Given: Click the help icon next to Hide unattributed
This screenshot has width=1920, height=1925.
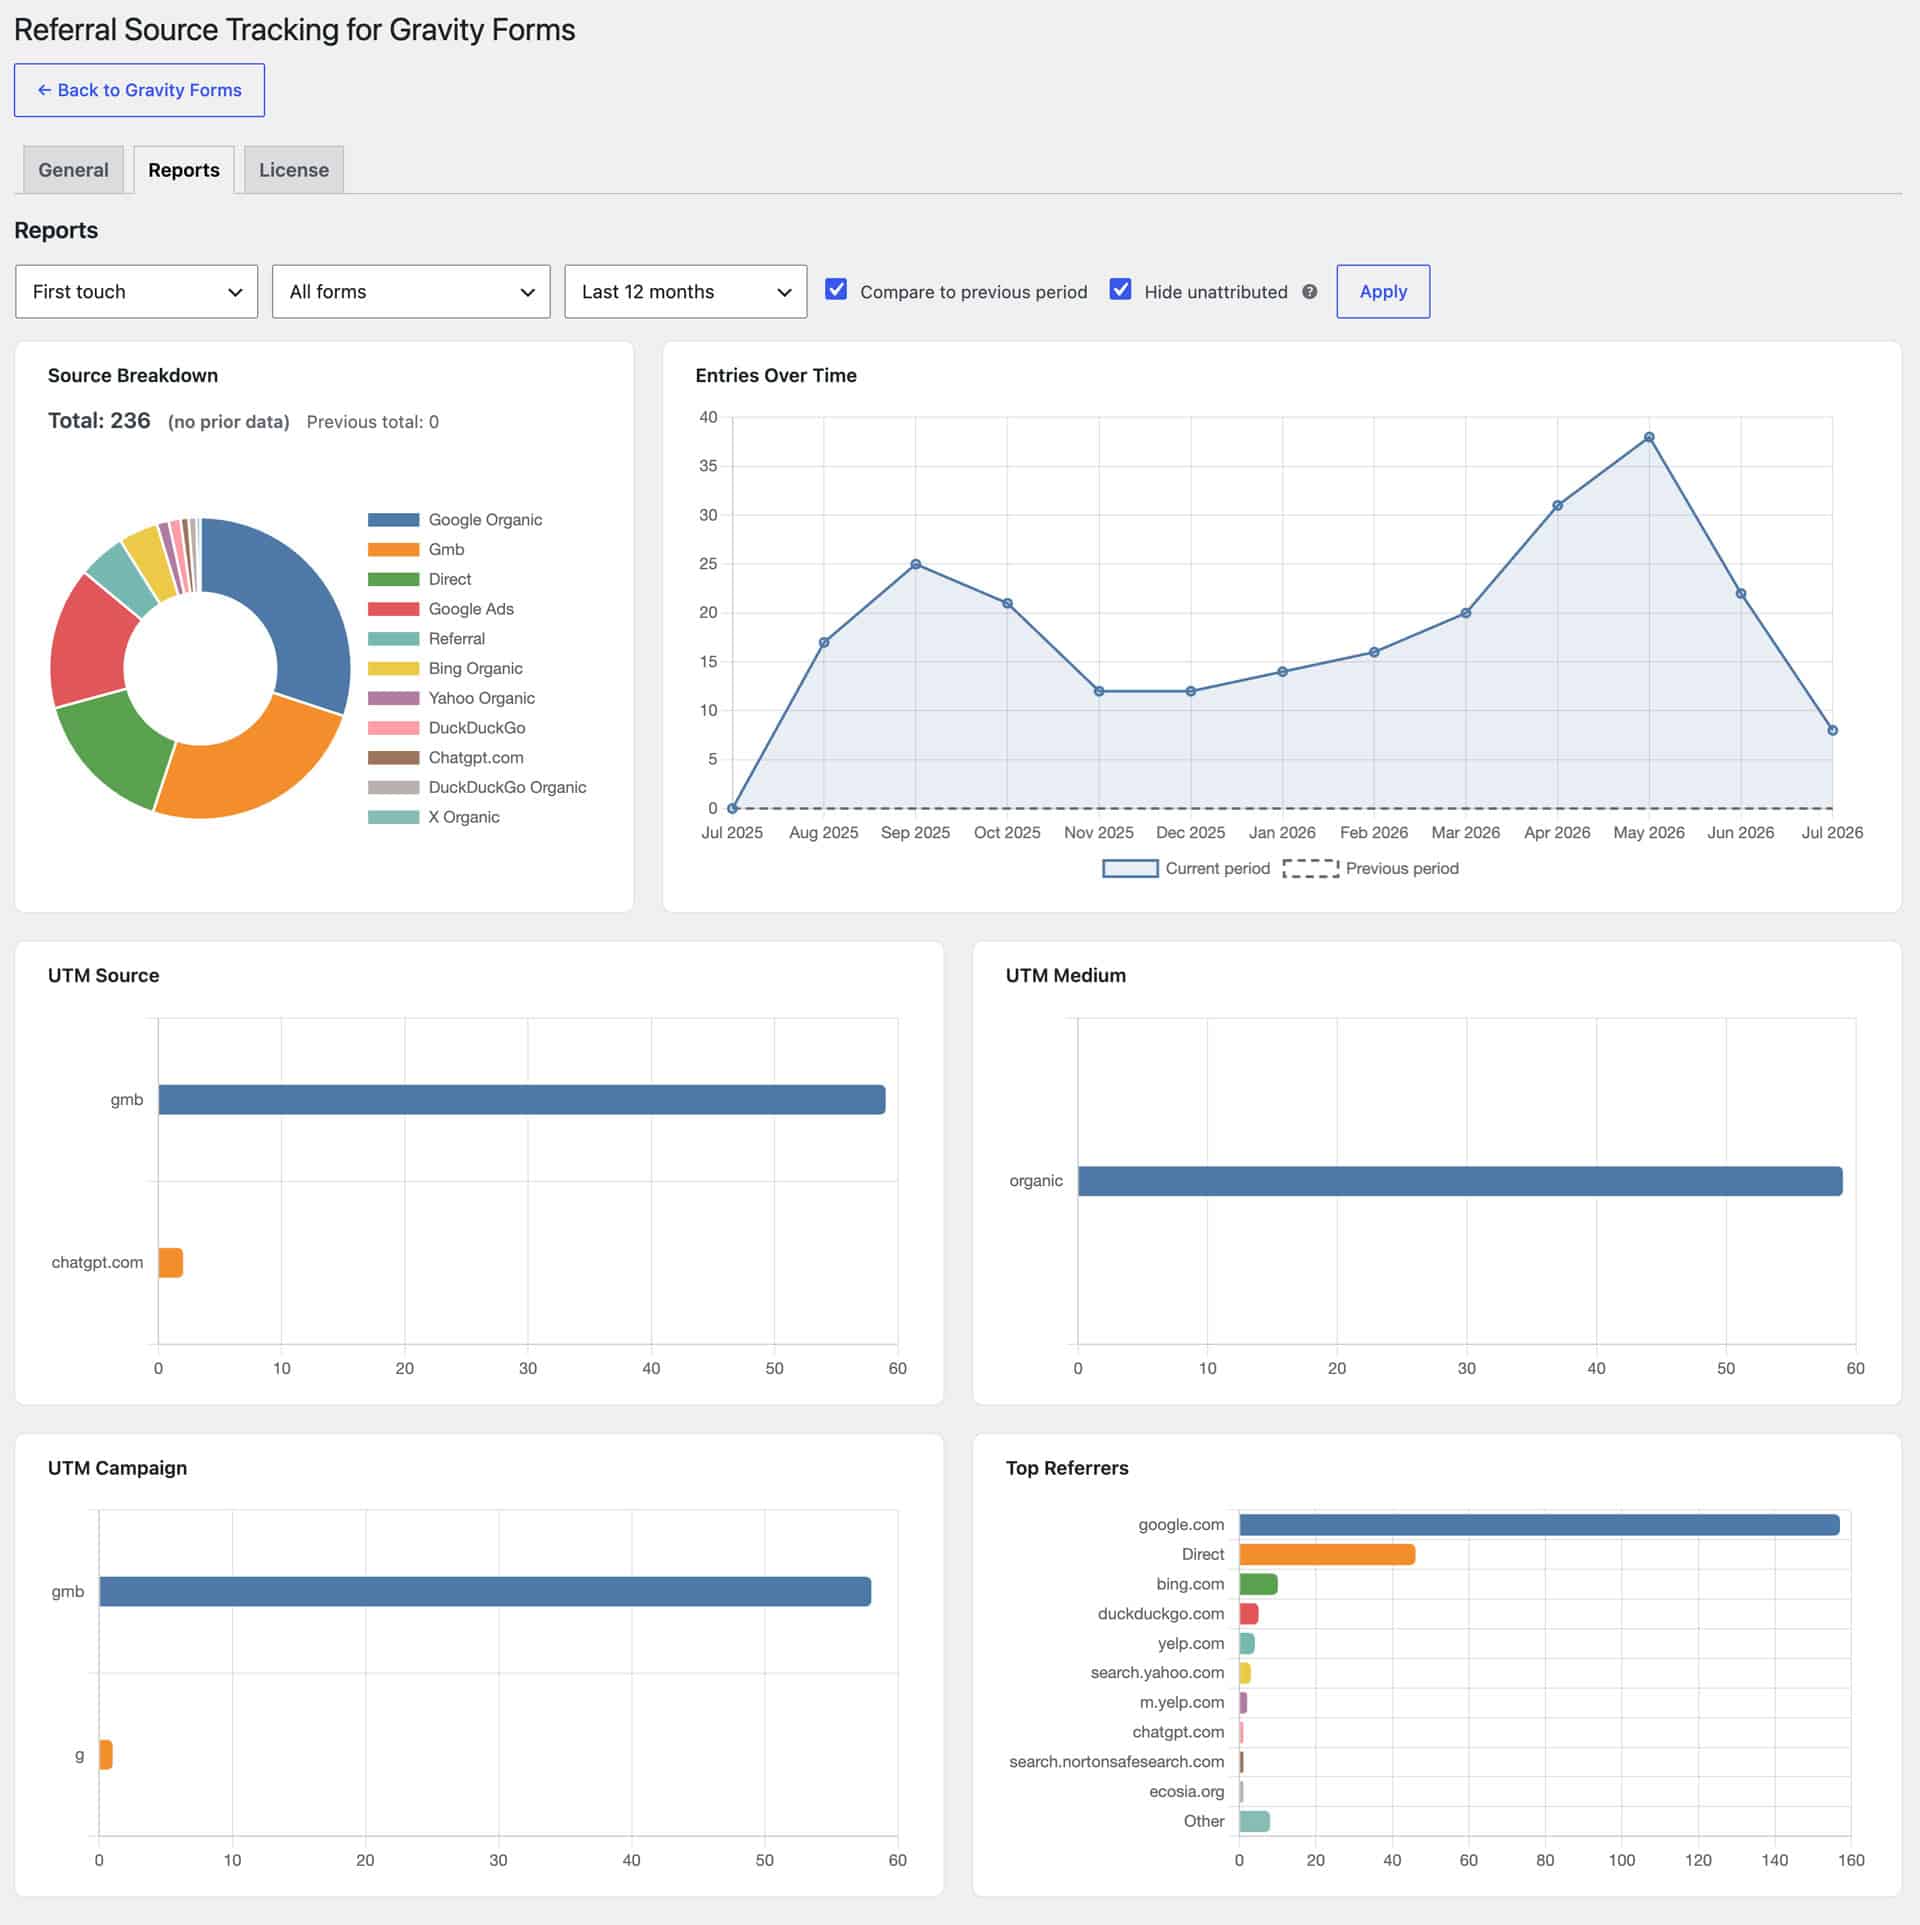Looking at the screenshot, I should point(1310,292).
